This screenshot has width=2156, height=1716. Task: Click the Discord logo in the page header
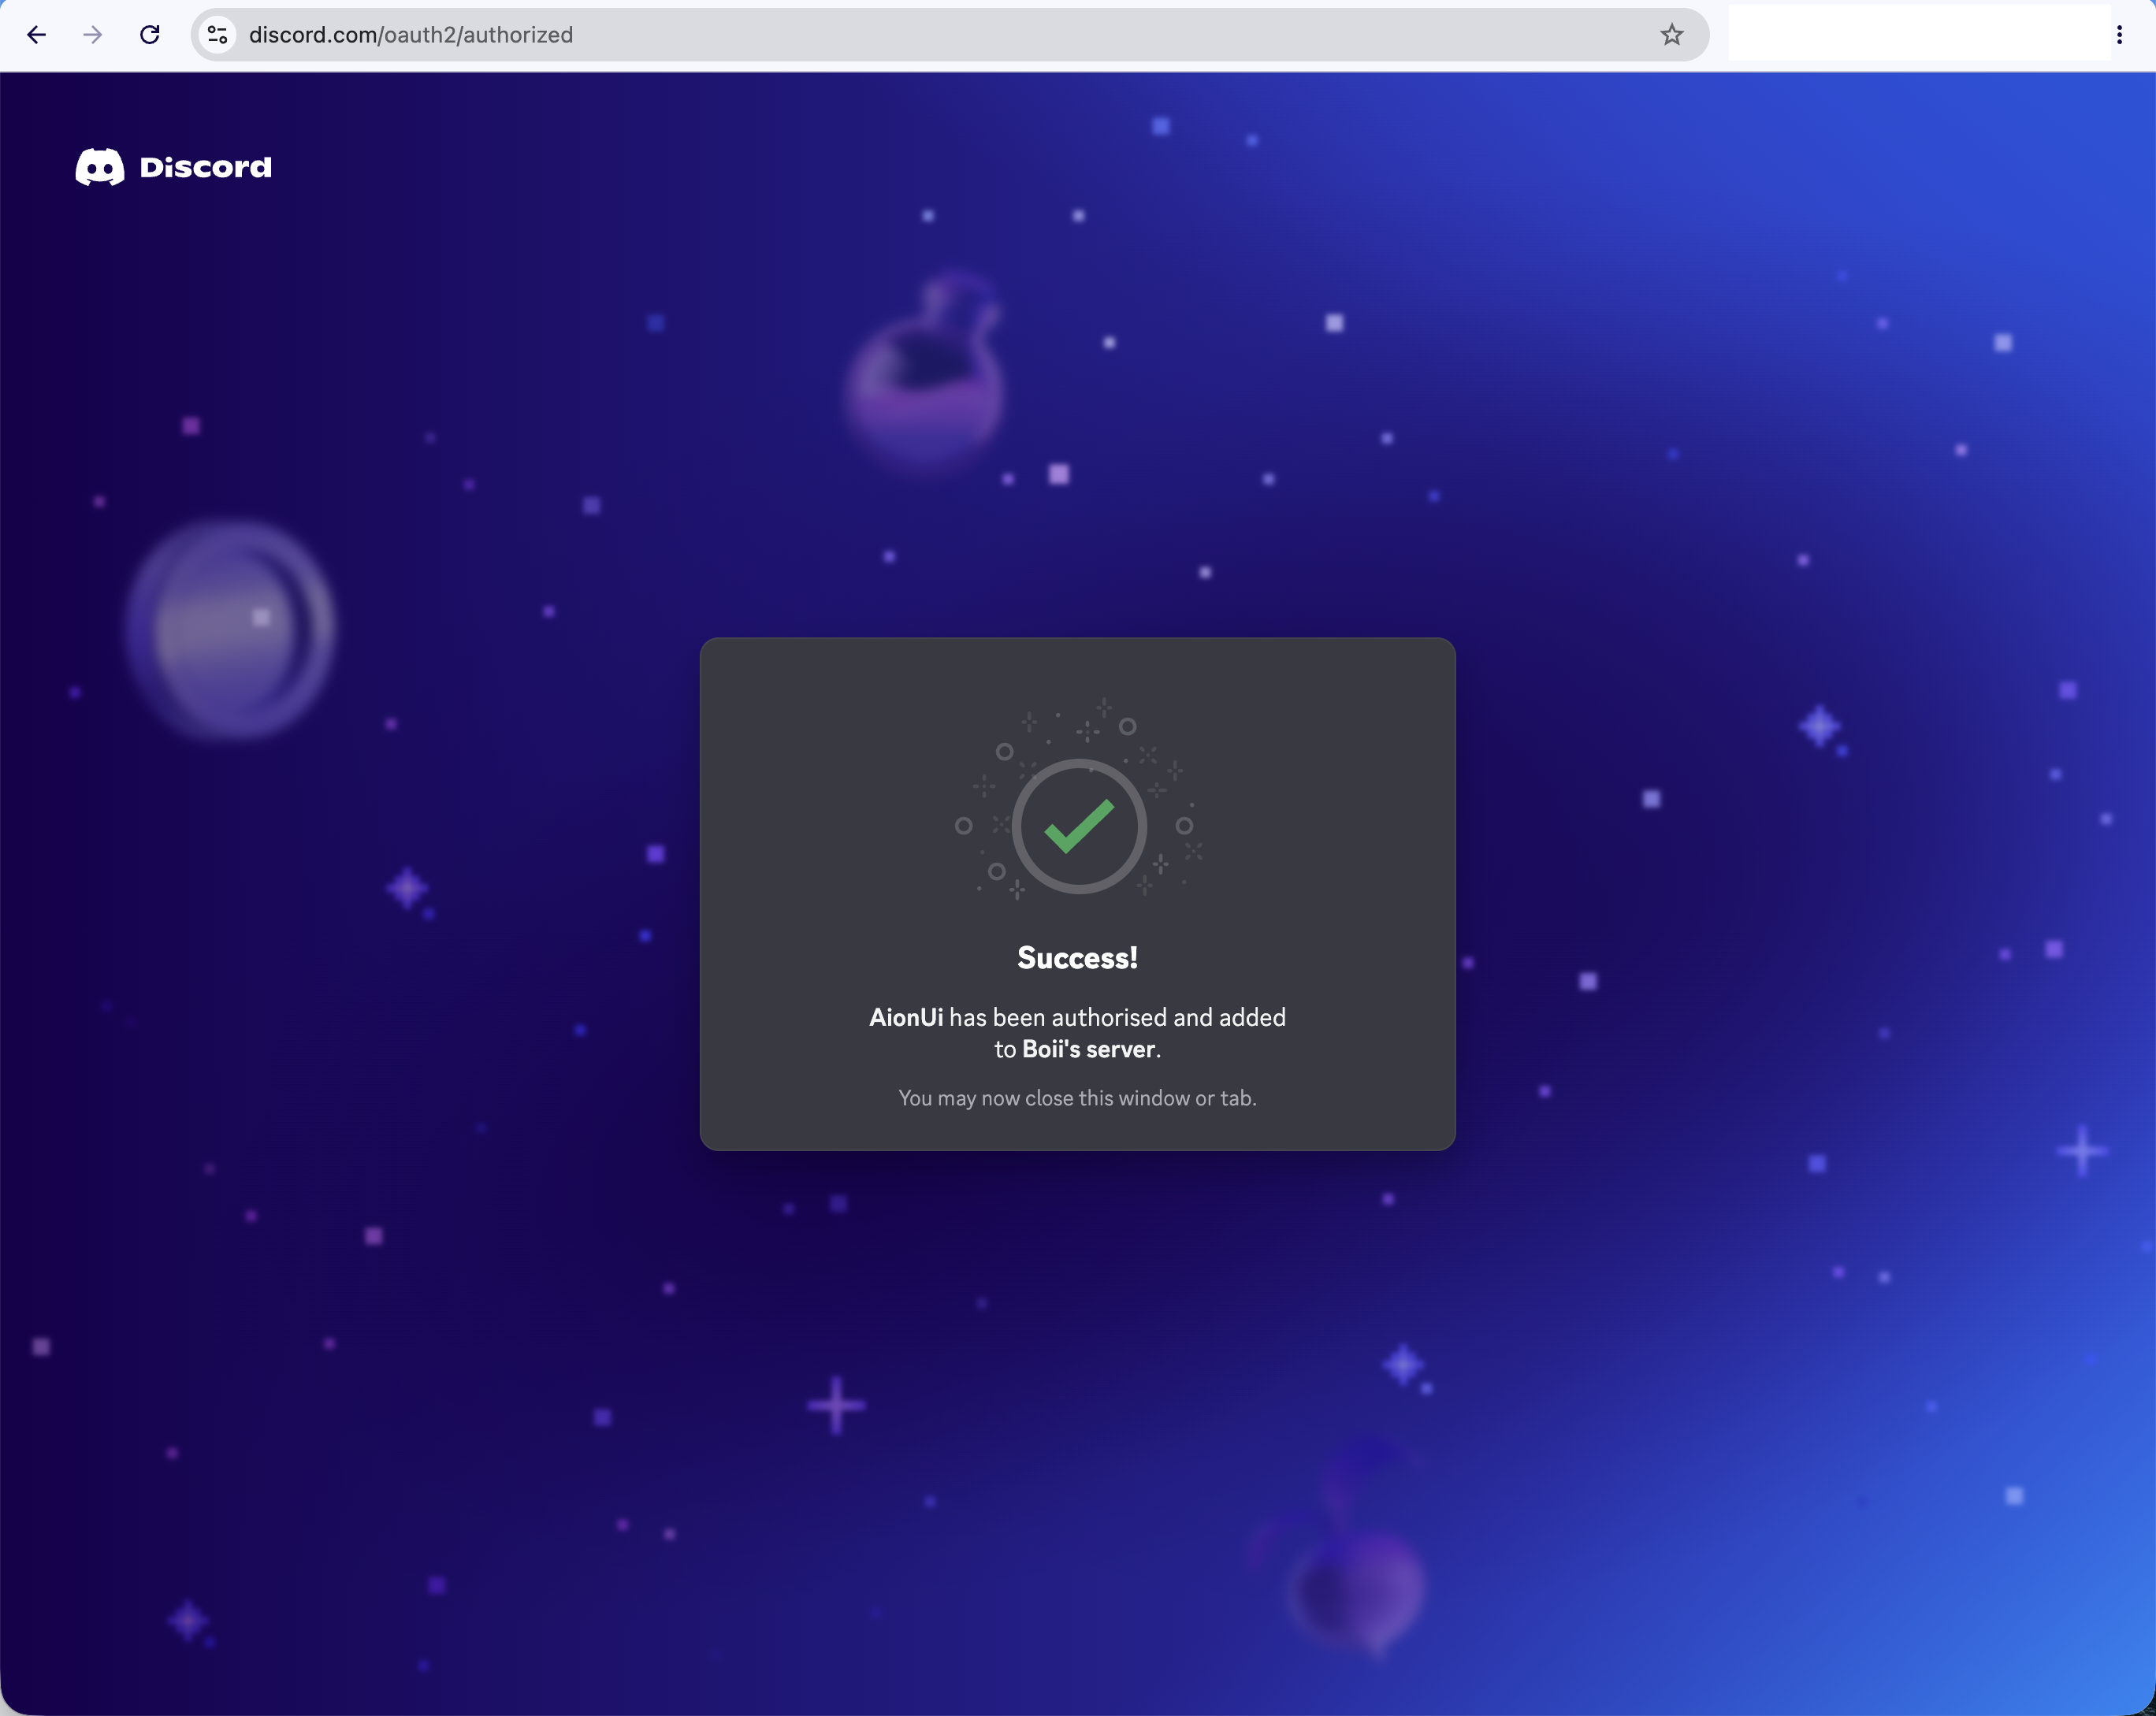coord(174,167)
